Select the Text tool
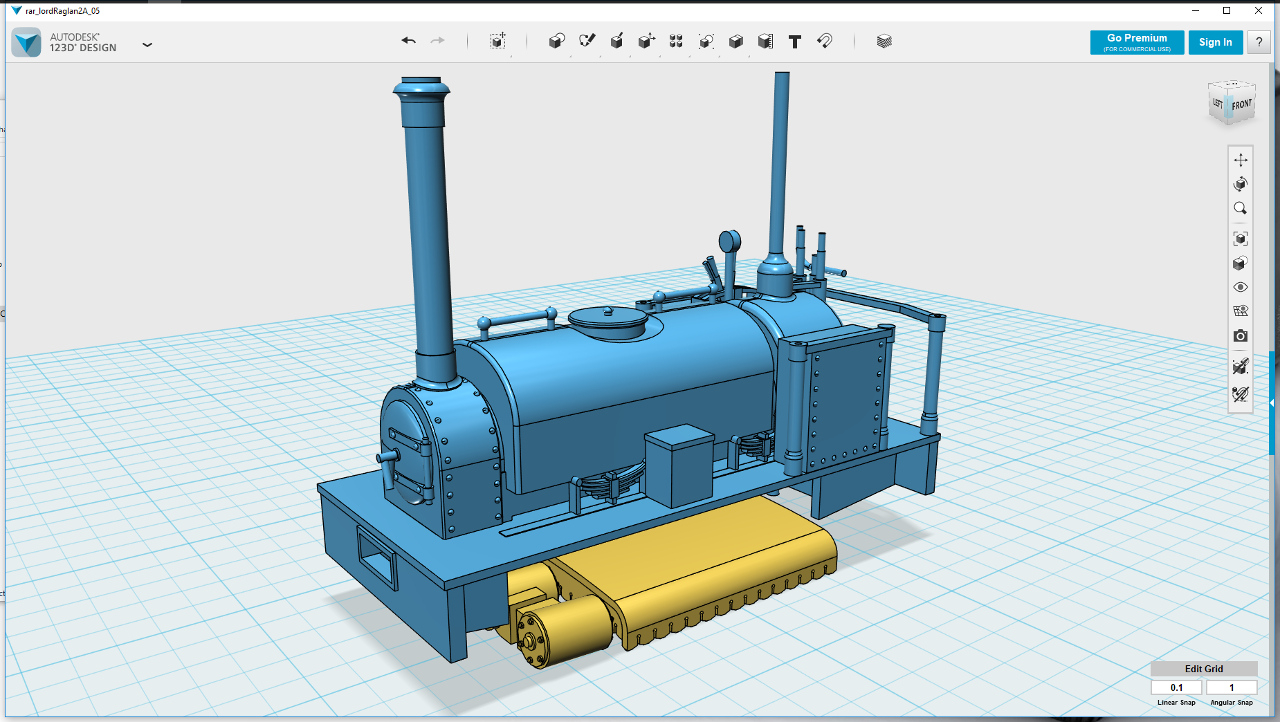This screenshot has width=1280, height=722. point(795,41)
